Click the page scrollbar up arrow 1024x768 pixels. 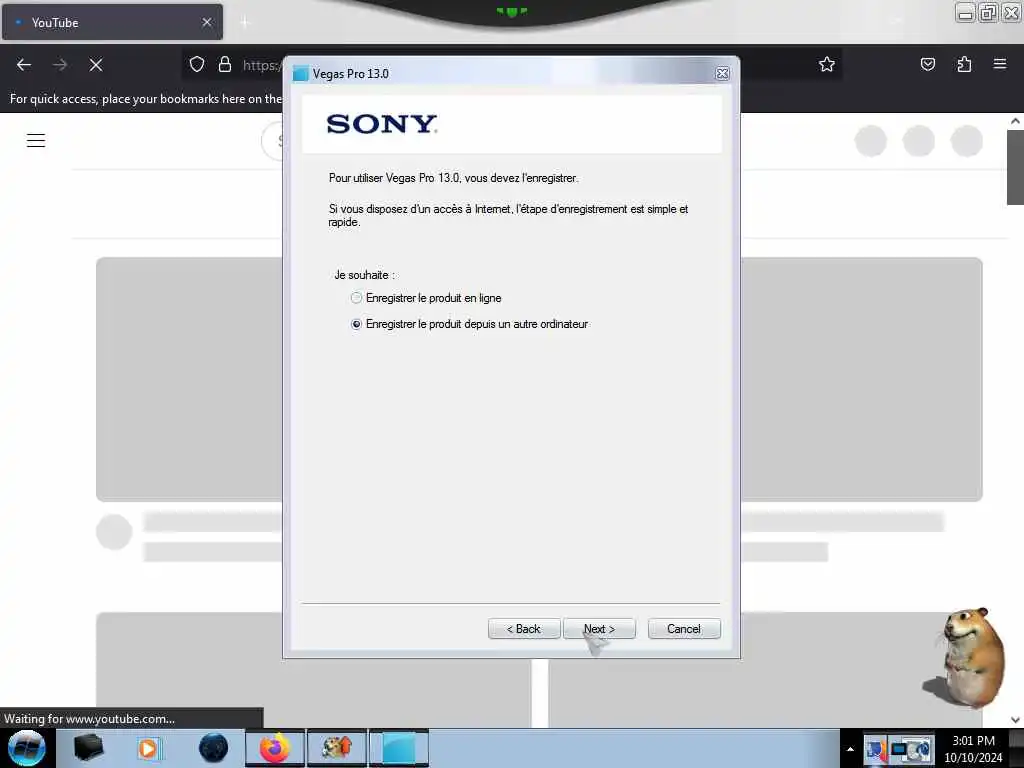click(1015, 121)
